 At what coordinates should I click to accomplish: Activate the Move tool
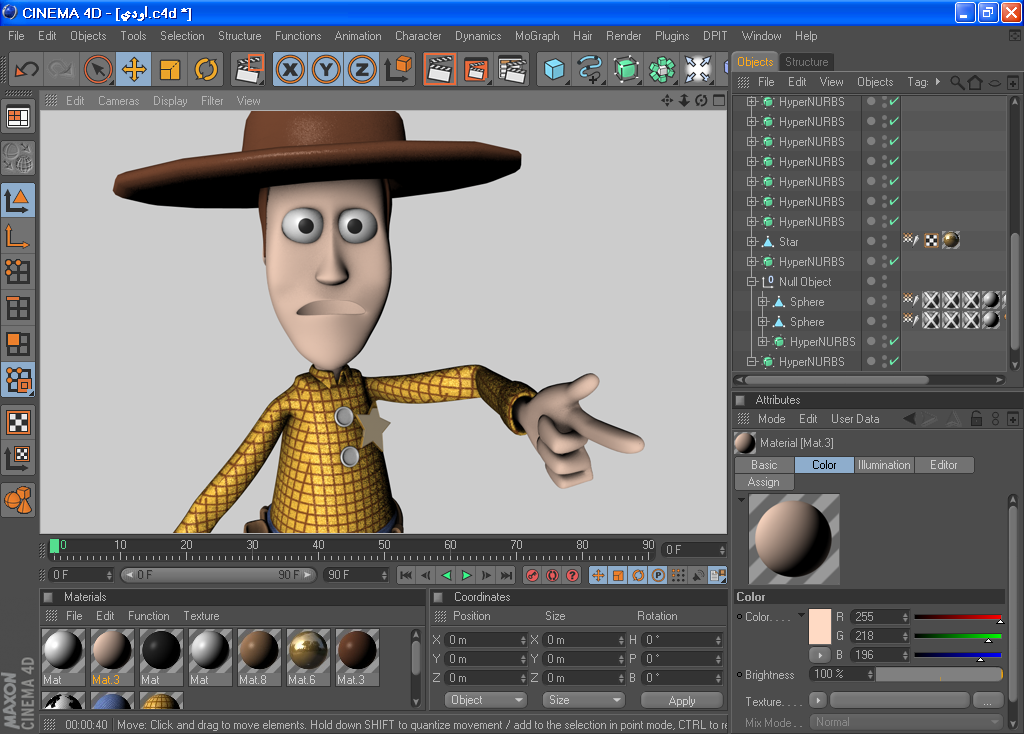tap(134, 69)
